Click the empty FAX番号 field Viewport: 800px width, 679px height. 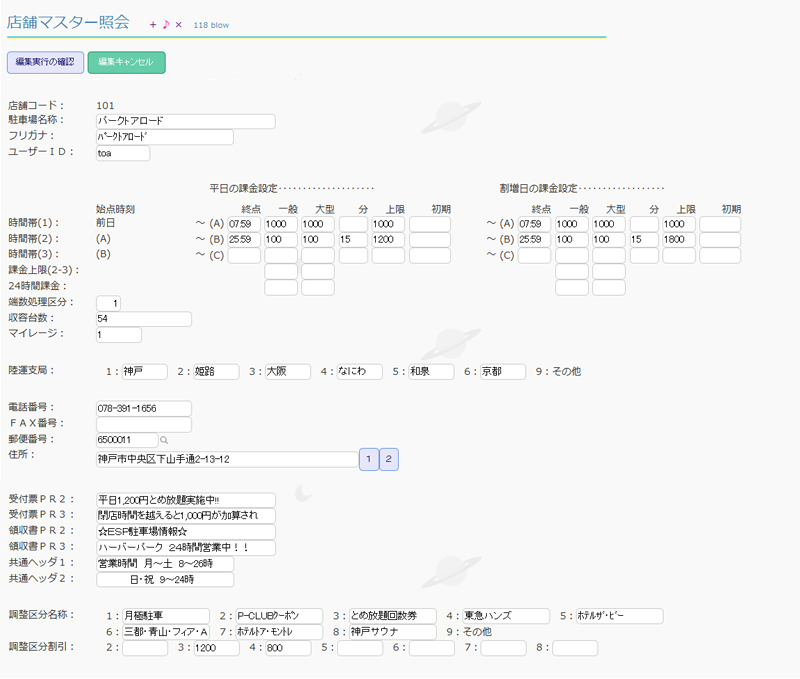142,424
